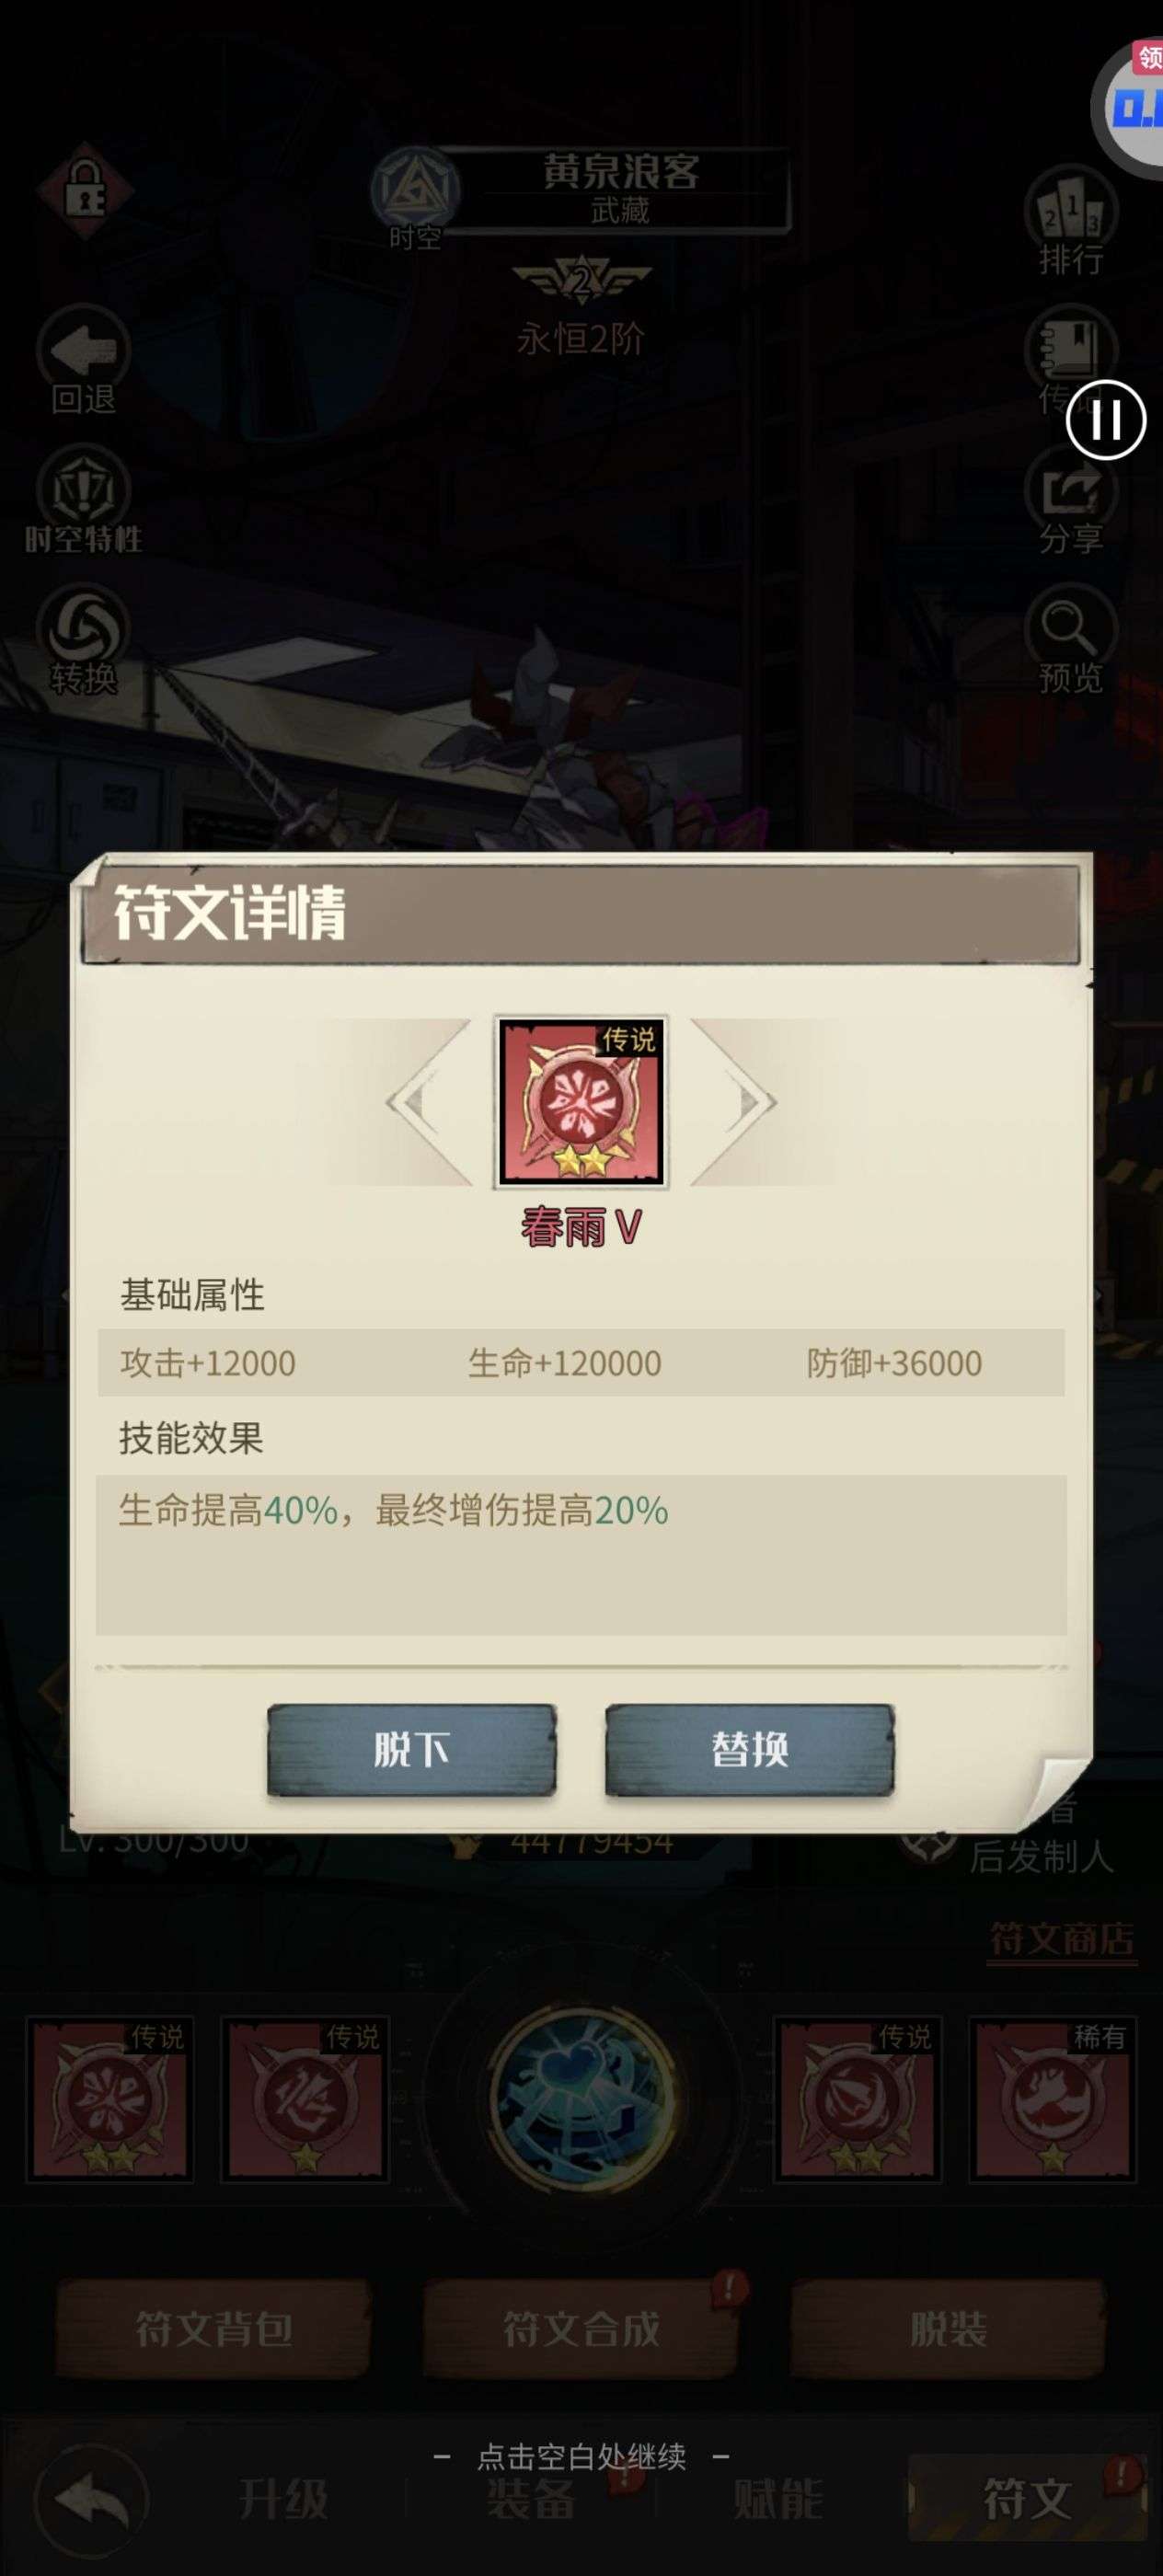Open the 符文商店 link
Viewport: 1163px width, 2576px height.
(1062, 1939)
